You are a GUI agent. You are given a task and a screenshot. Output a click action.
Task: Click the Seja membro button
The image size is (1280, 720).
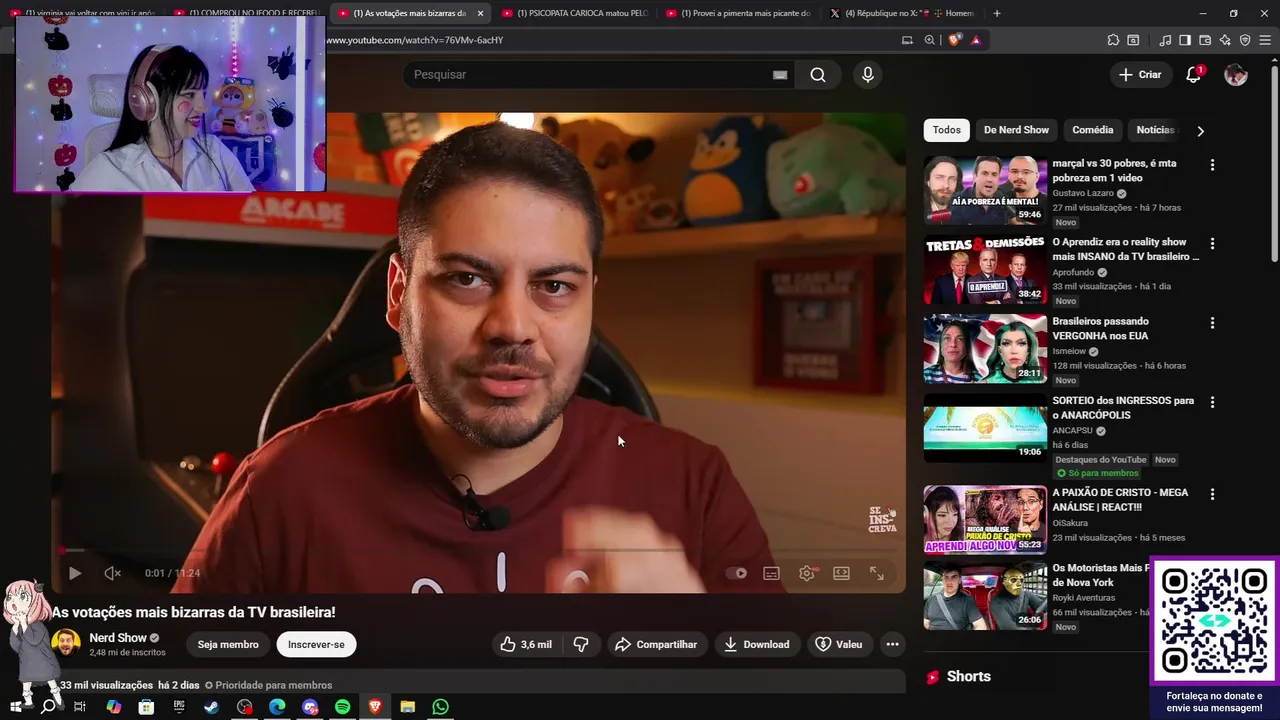click(228, 644)
